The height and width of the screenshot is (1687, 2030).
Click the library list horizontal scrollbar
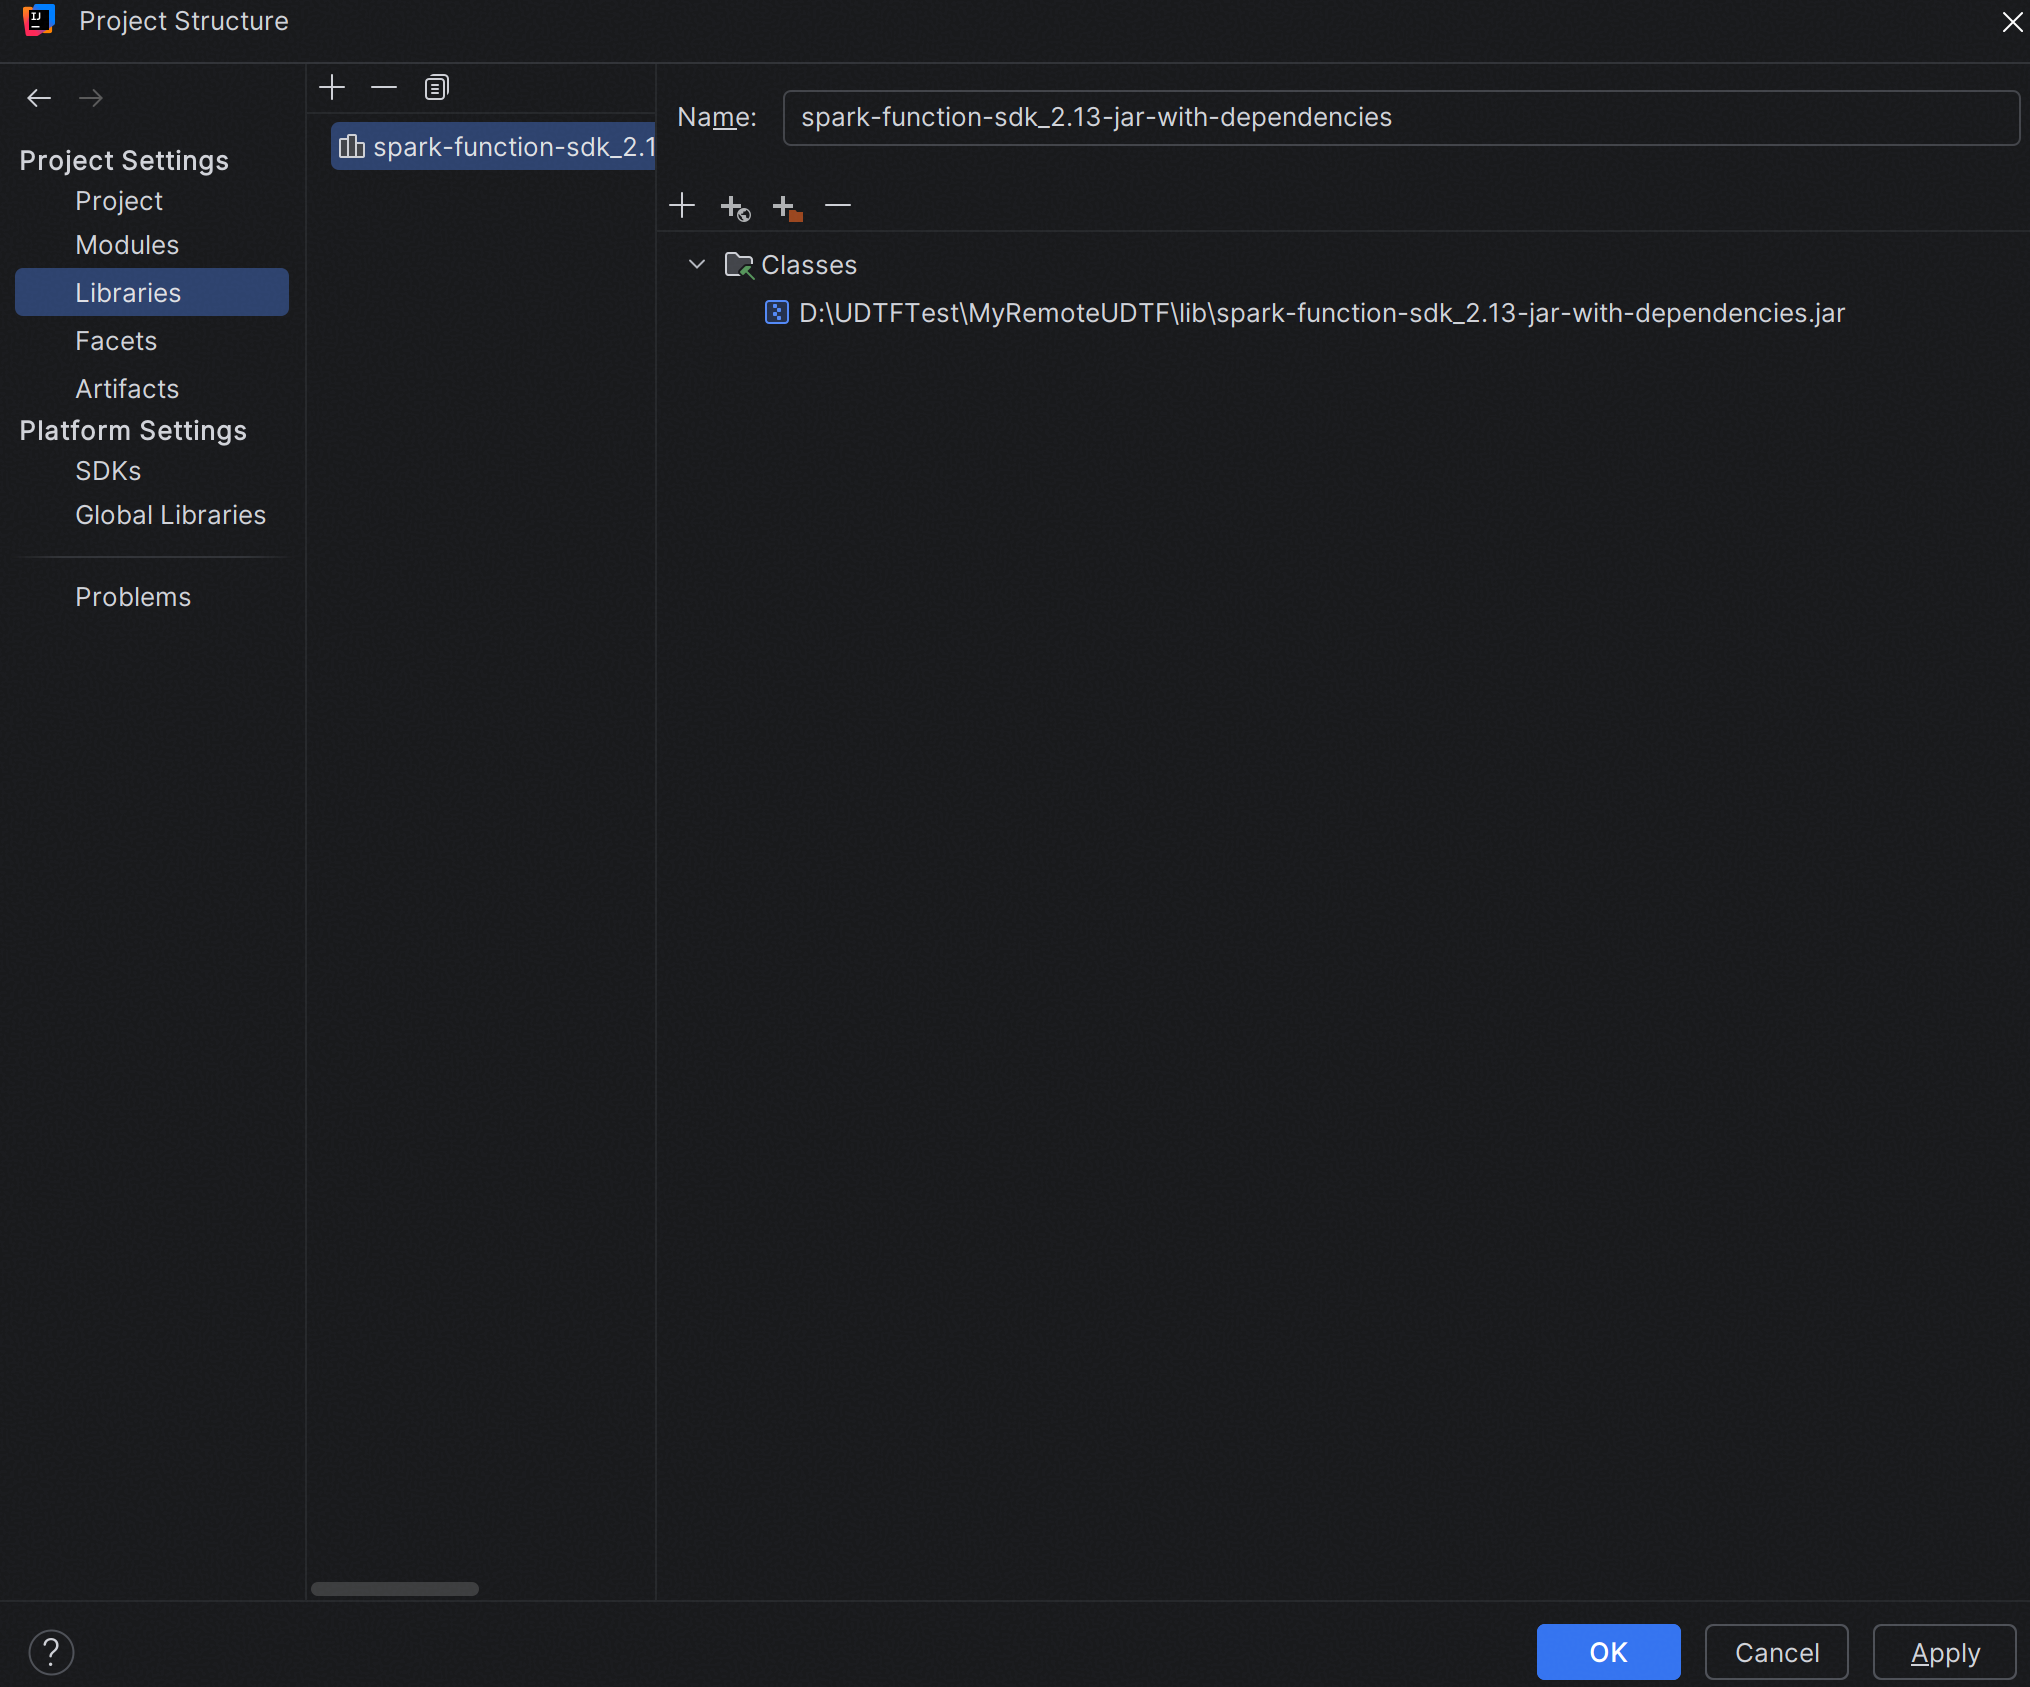395,1589
